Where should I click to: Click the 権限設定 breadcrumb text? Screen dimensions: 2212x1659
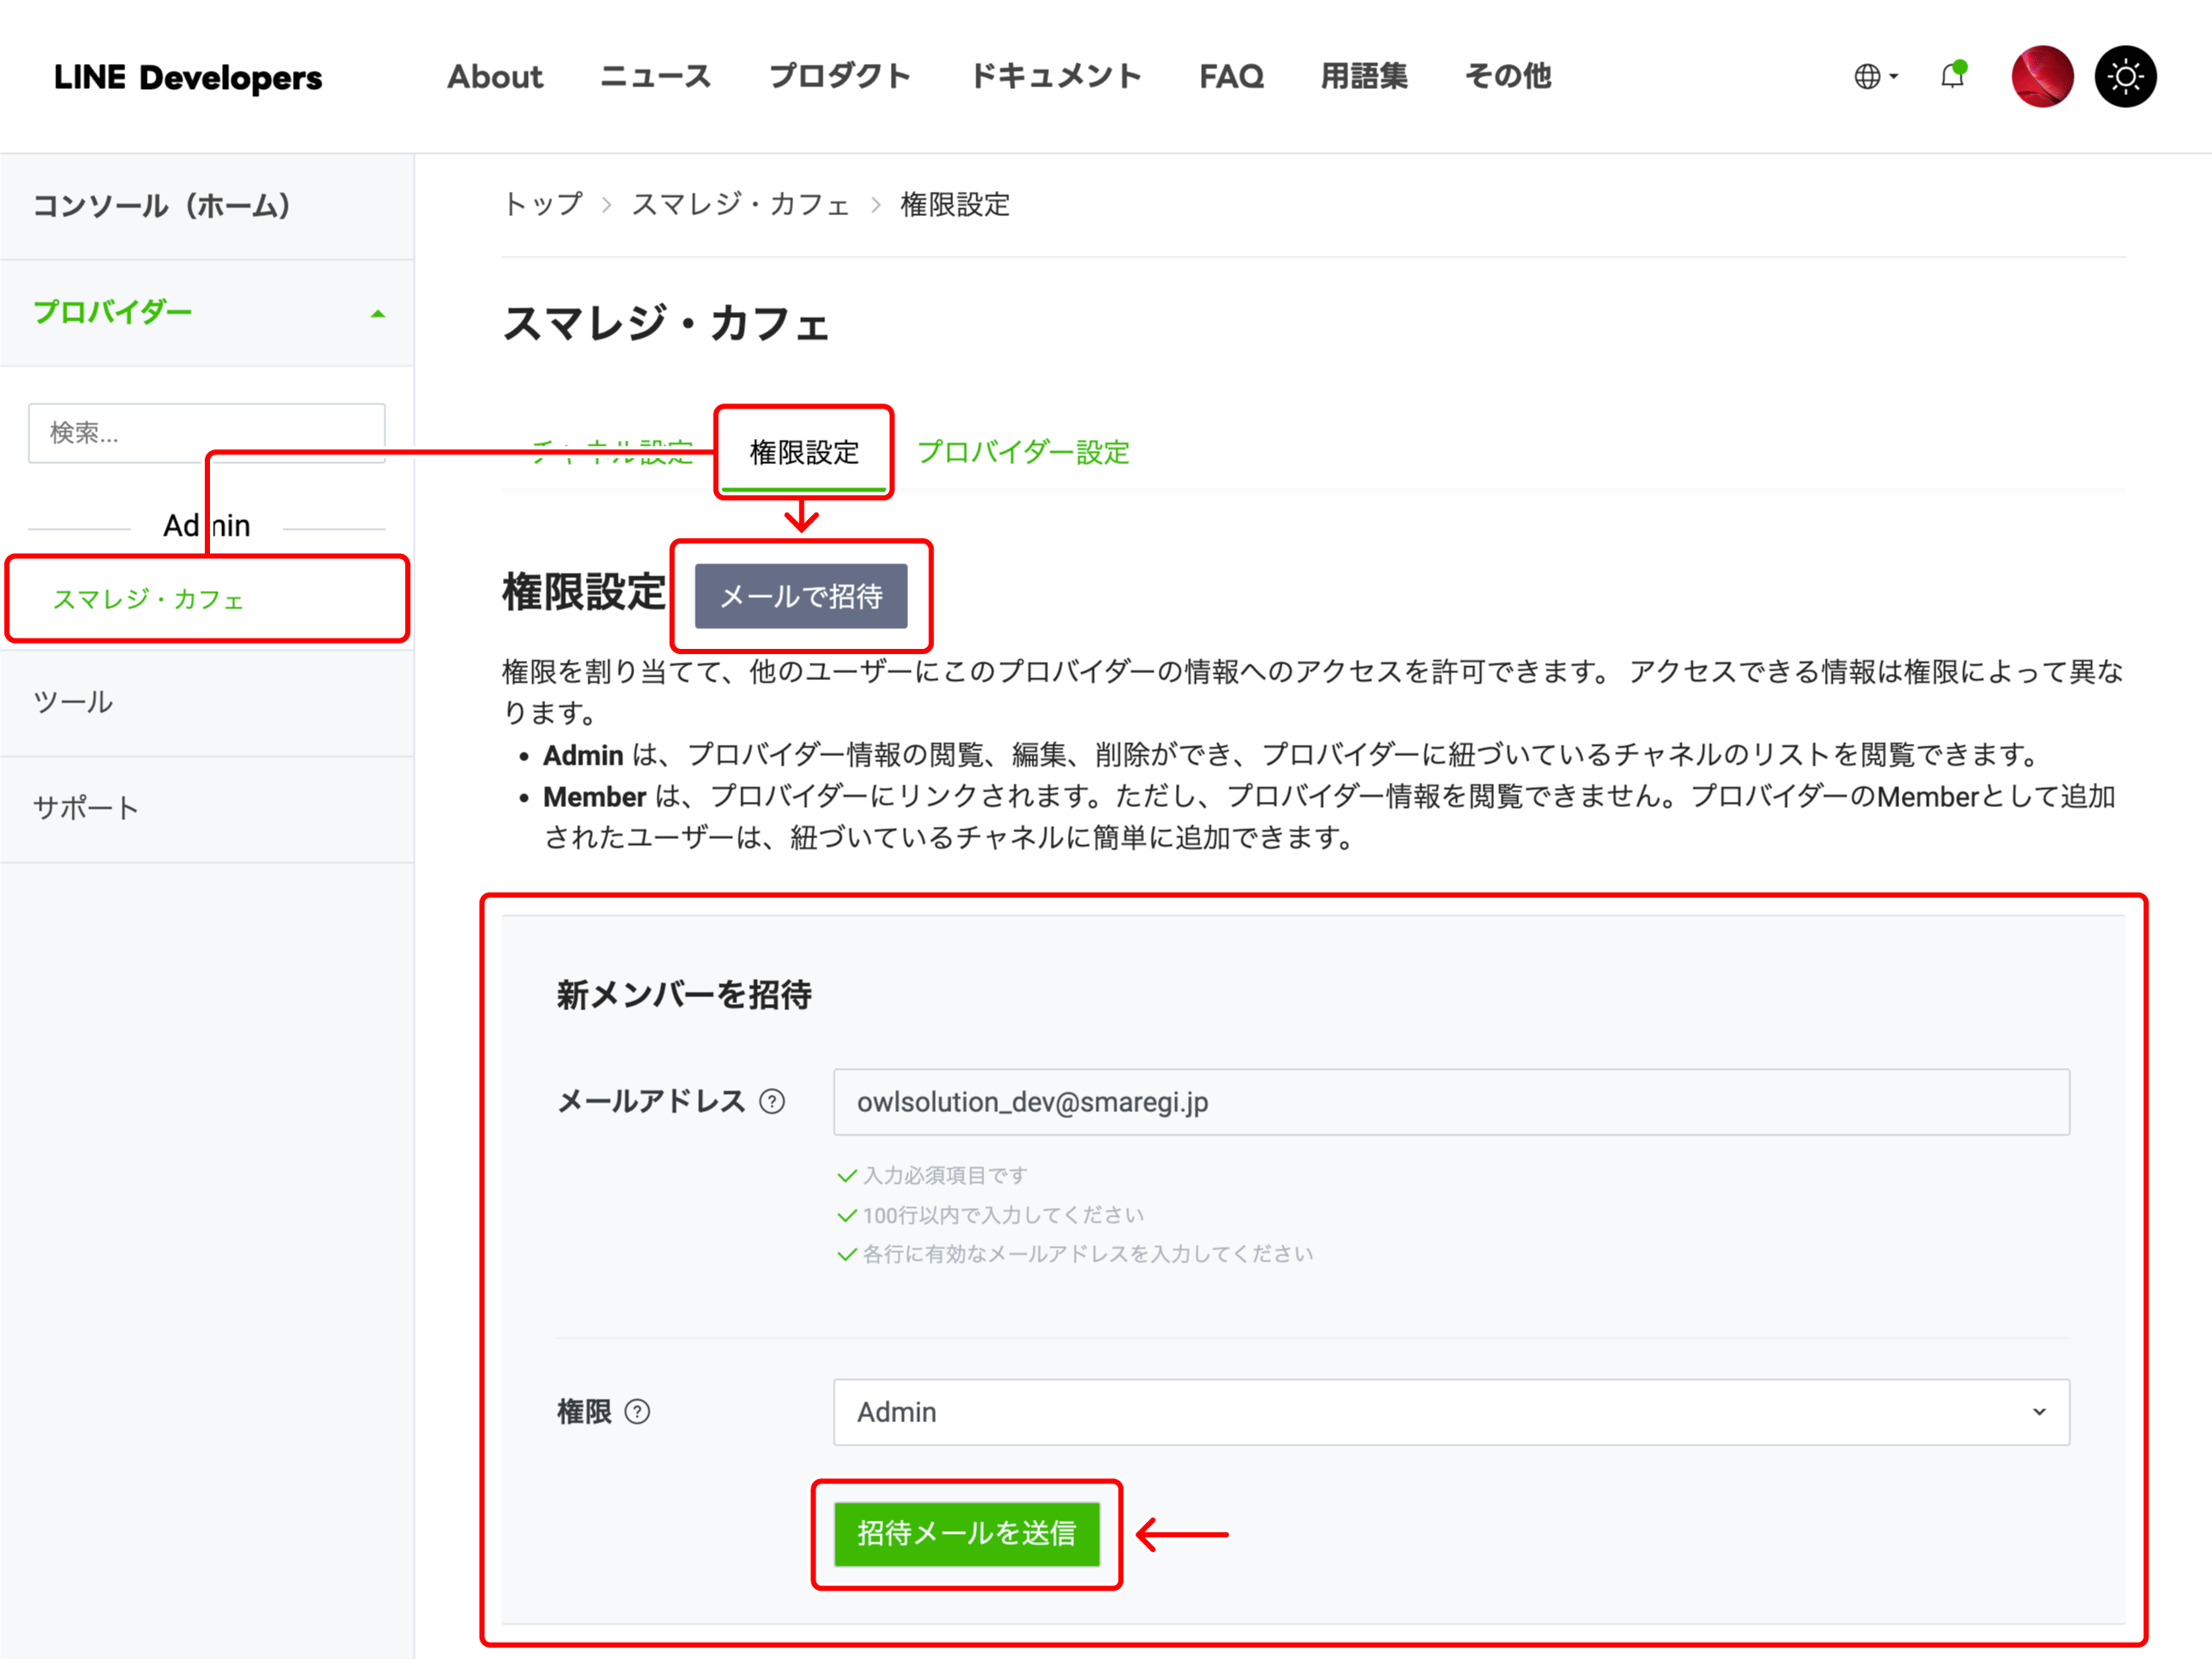(955, 204)
